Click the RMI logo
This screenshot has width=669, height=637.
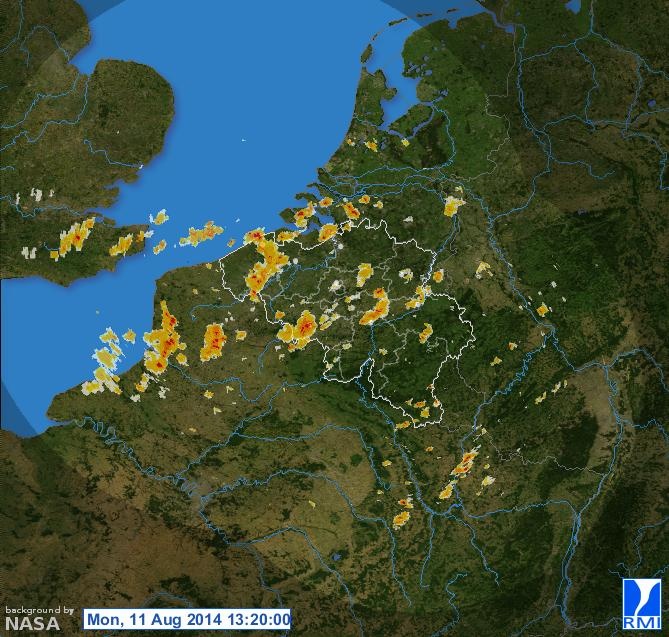tap(641, 604)
